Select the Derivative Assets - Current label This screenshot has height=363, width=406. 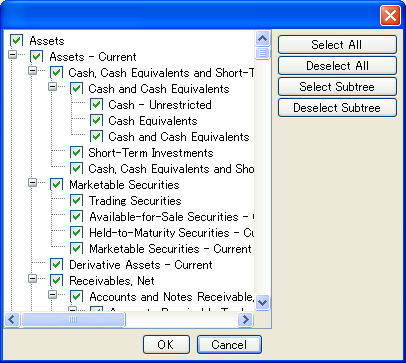click(141, 265)
